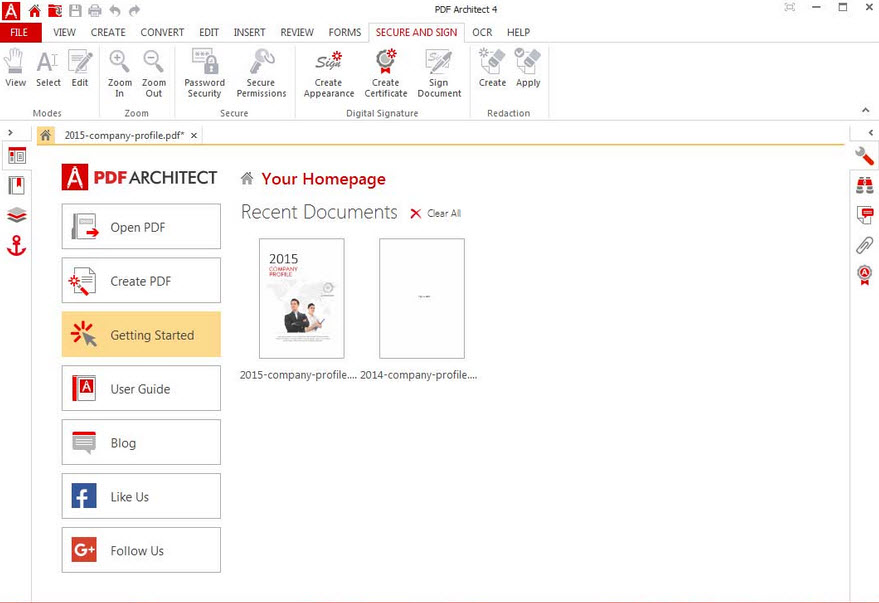Select the Password Security tool
The image size is (879, 603).
[204, 72]
